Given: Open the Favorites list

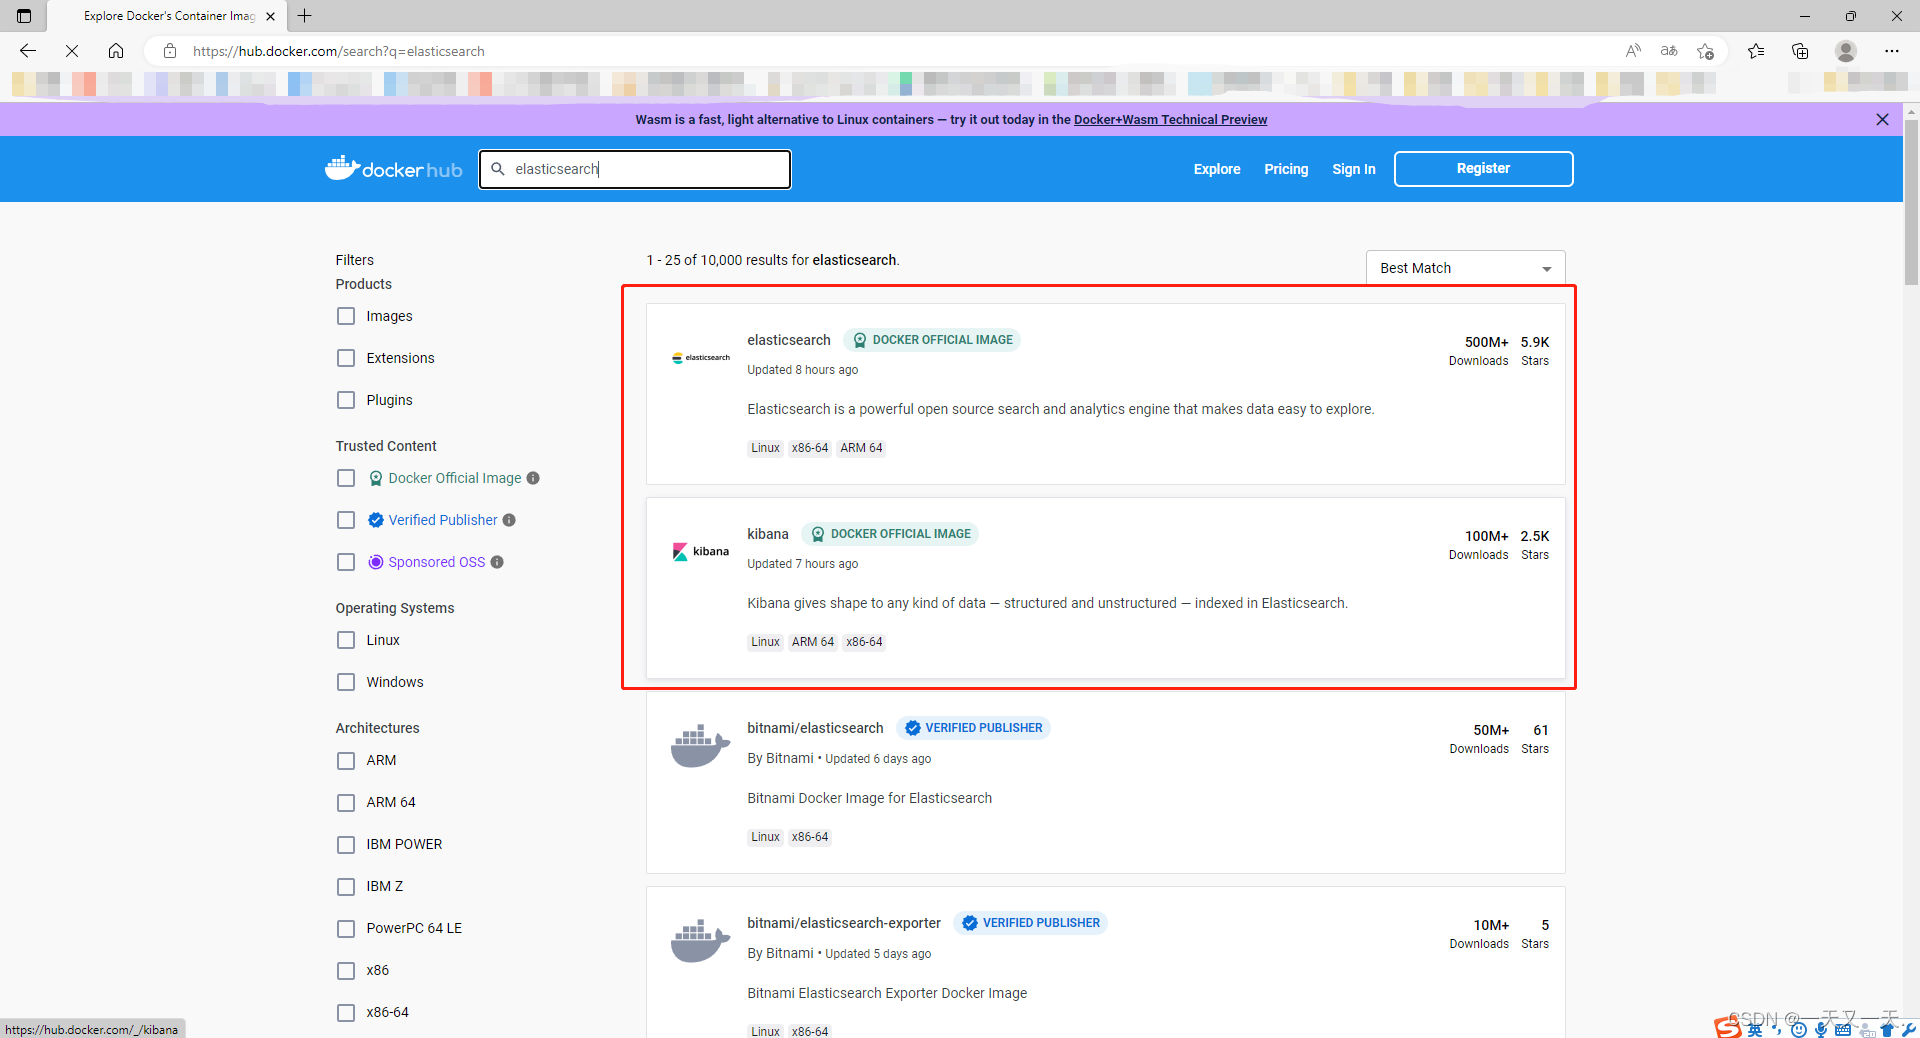Looking at the screenshot, I should point(1756,51).
